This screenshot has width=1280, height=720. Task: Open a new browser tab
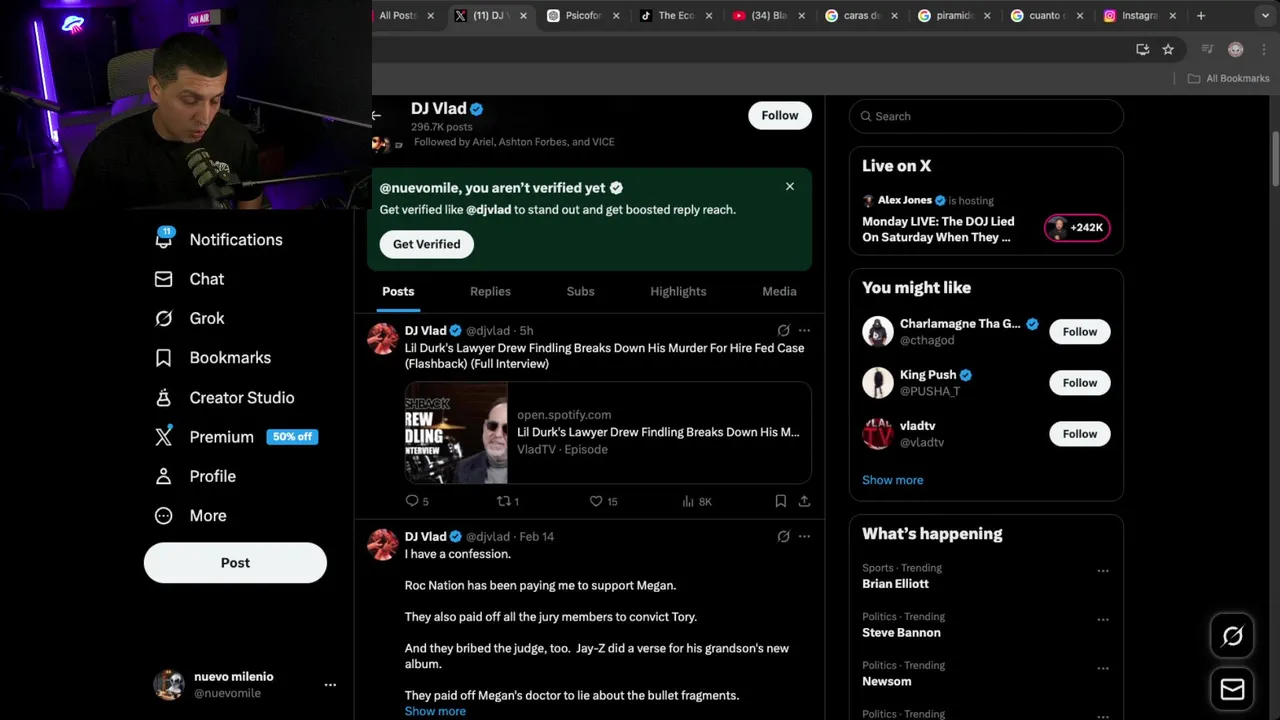tap(1201, 15)
